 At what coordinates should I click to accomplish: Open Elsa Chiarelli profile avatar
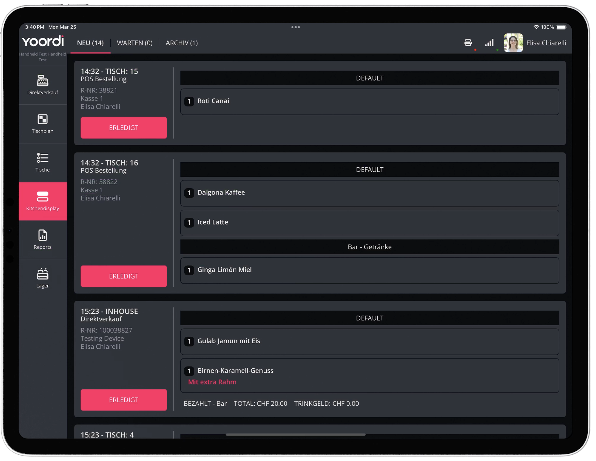pyautogui.click(x=513, y=43)
